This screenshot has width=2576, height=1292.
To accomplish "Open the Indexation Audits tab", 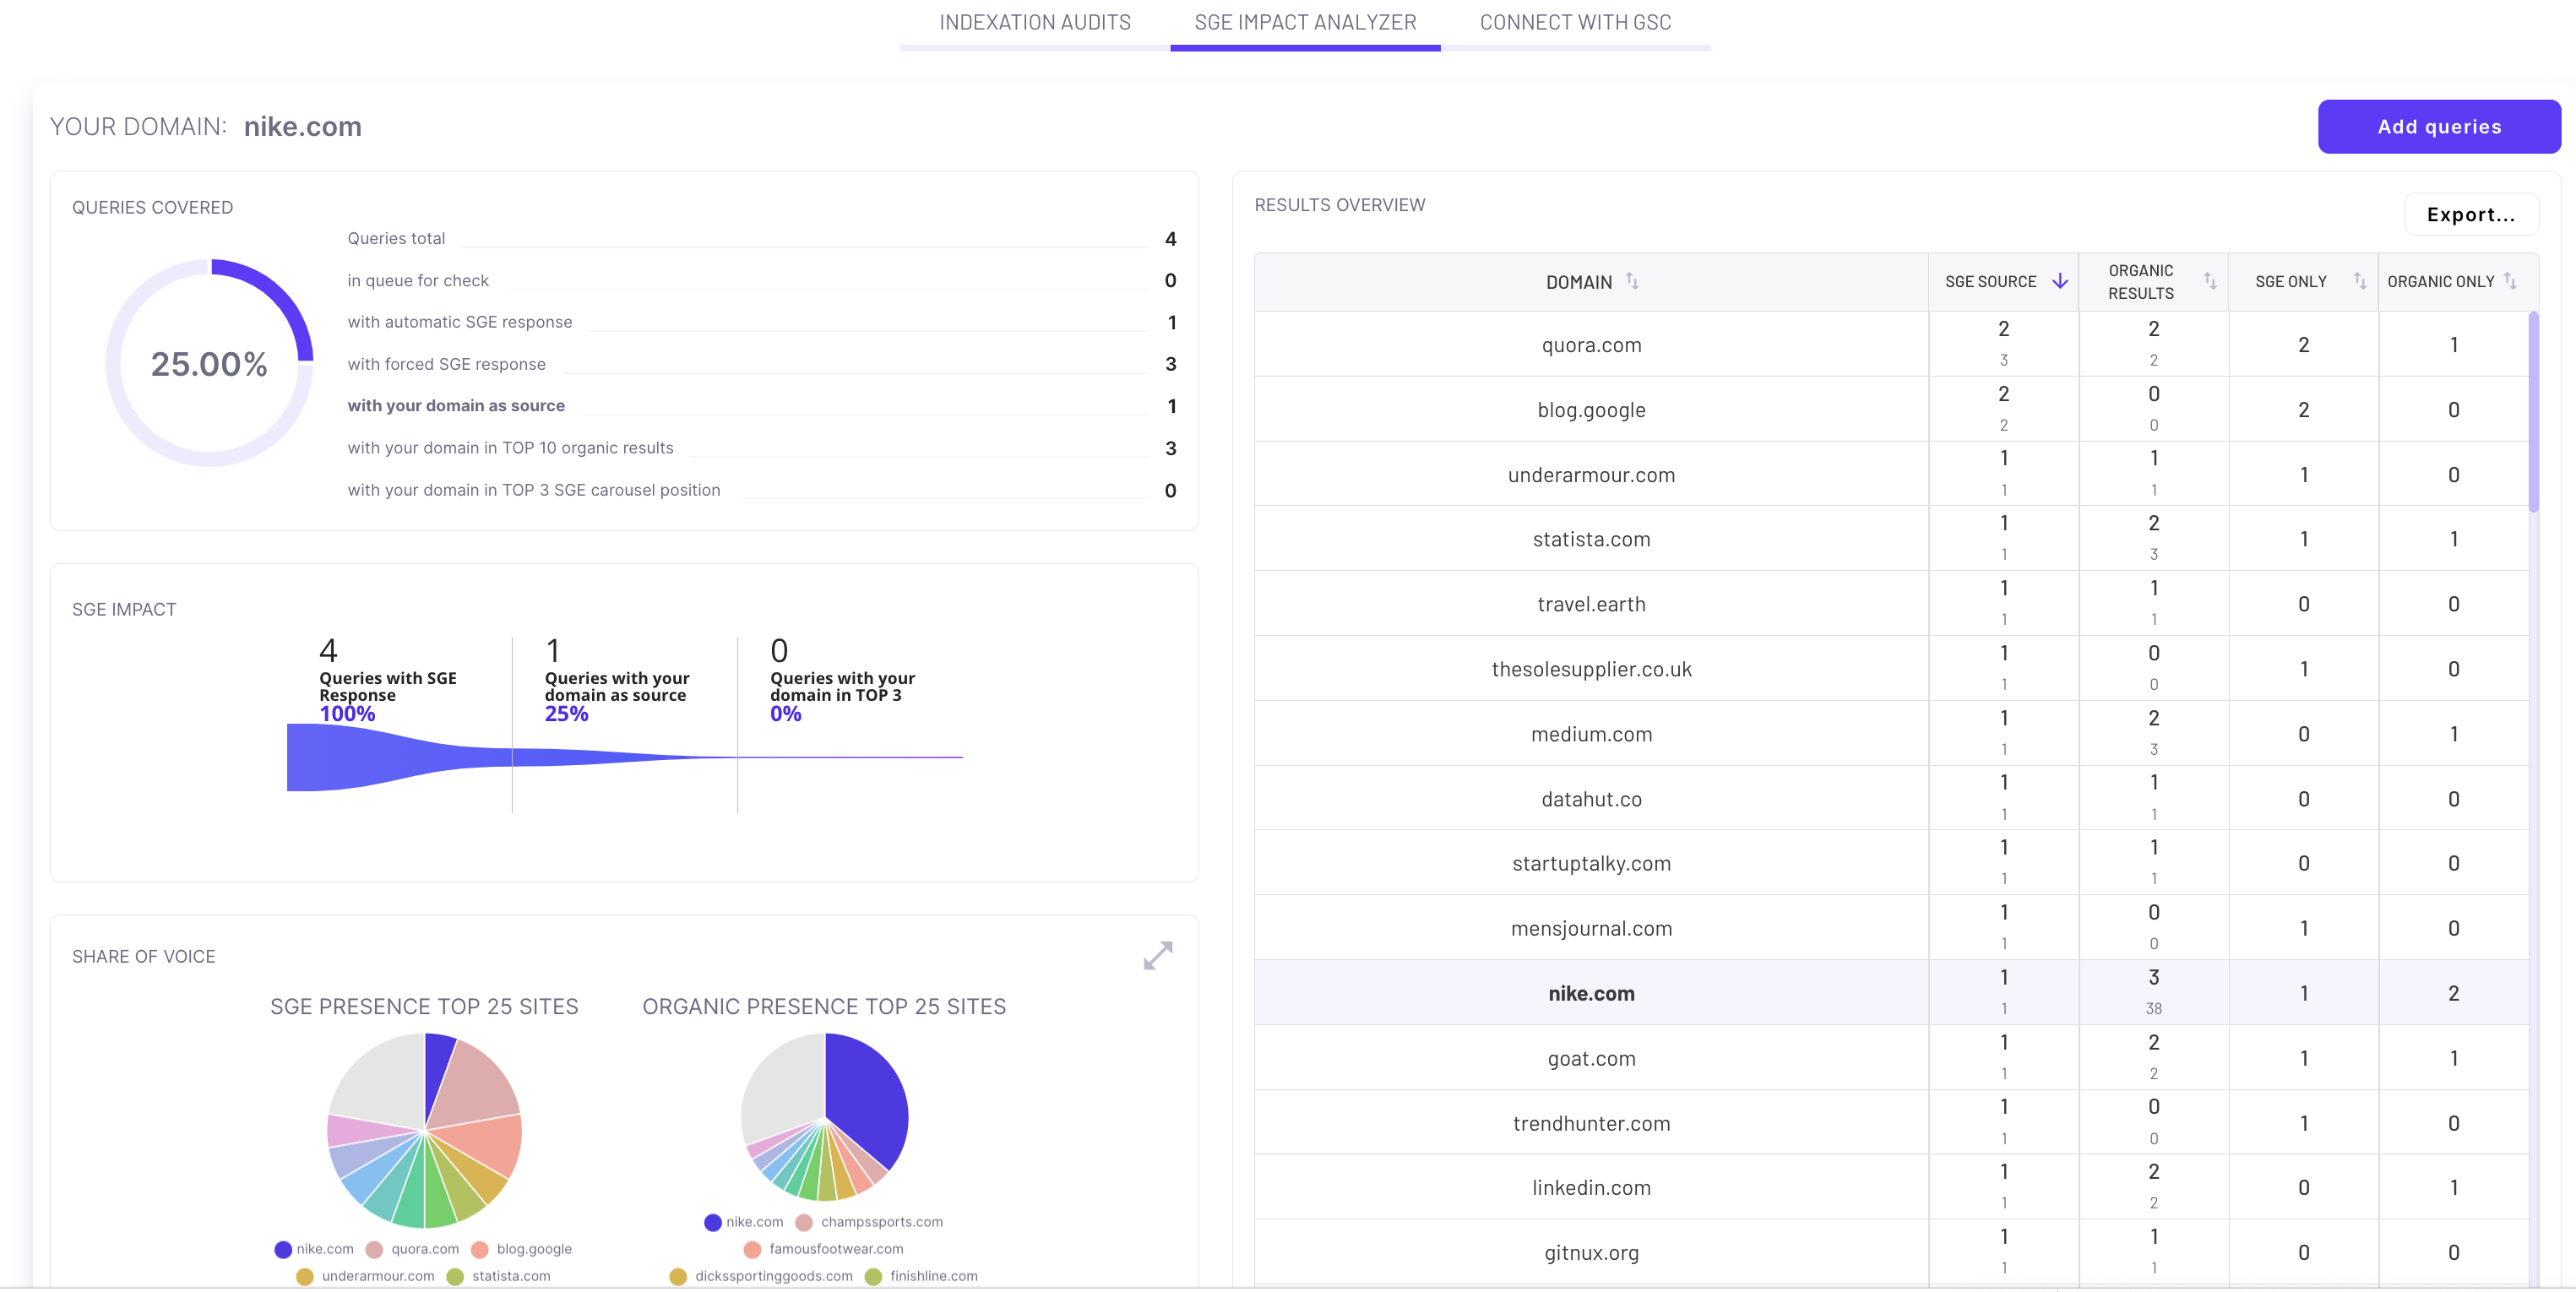I will point(1035,22).
